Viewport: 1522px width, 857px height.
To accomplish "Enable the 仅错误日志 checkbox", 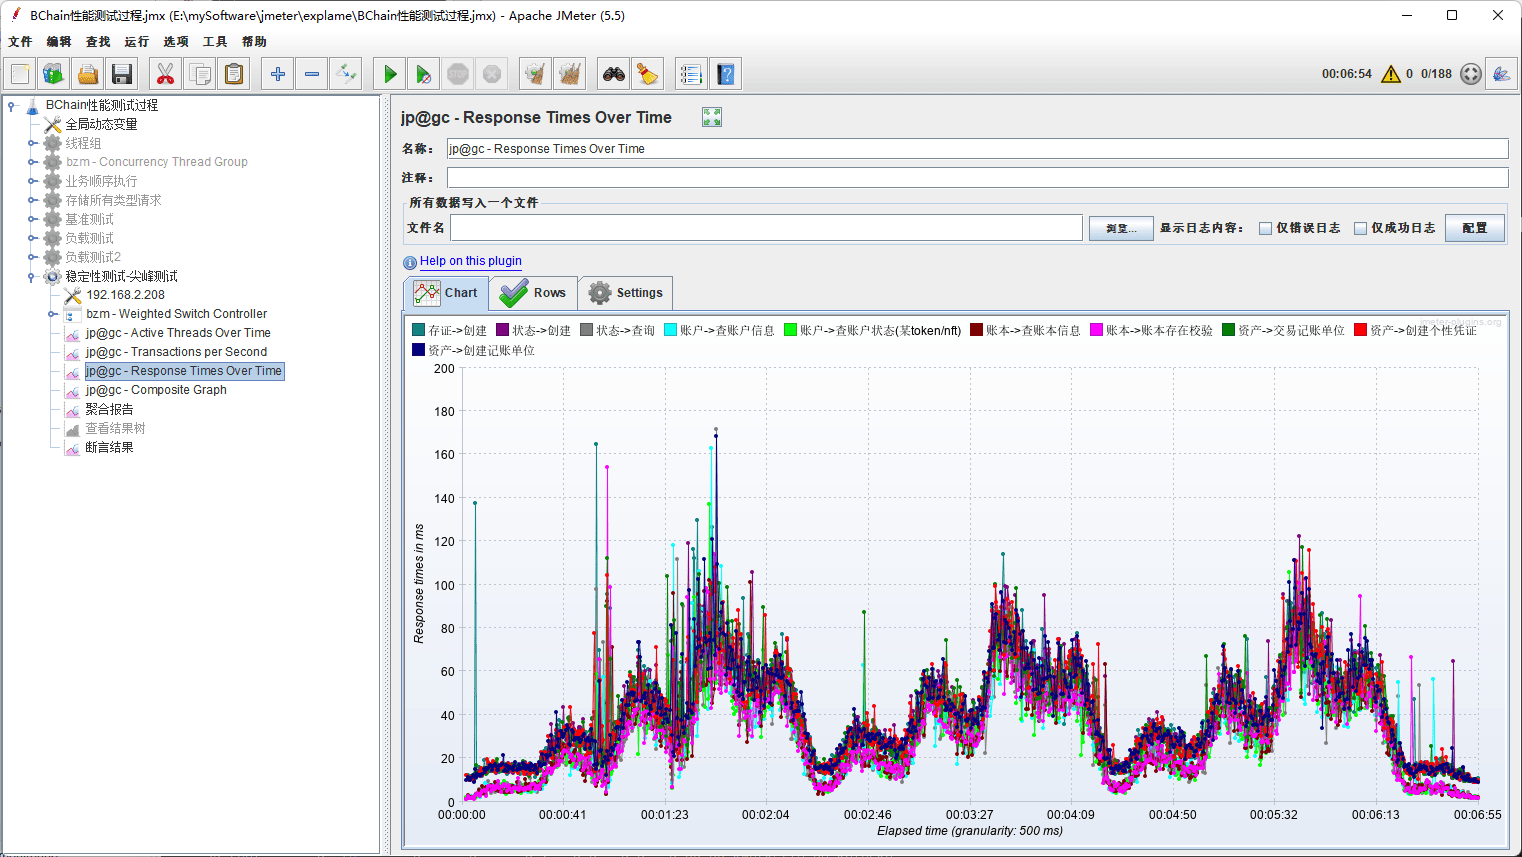I will 1265,228.
